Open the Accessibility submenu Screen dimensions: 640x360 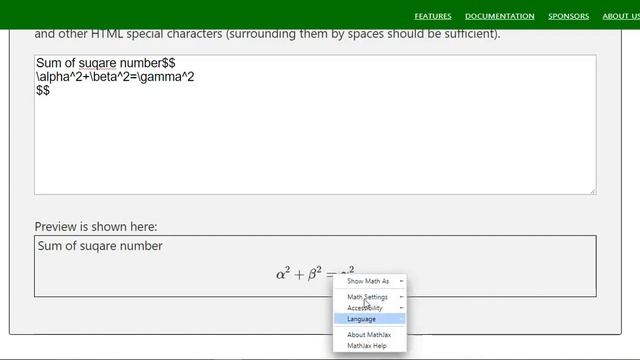coord(370,308)
